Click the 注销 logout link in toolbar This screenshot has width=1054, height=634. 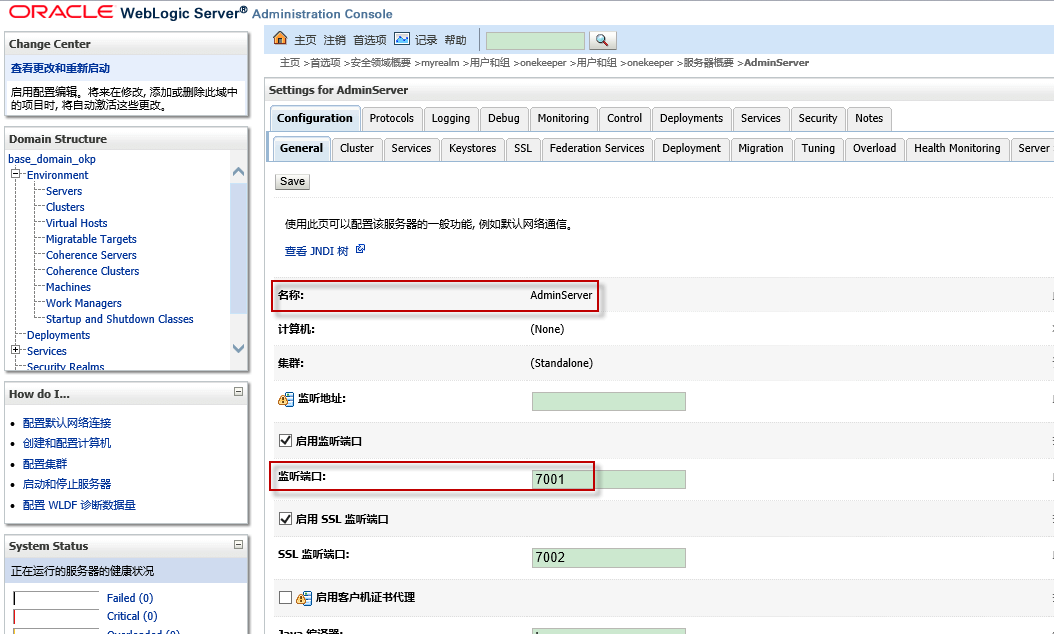335,40
